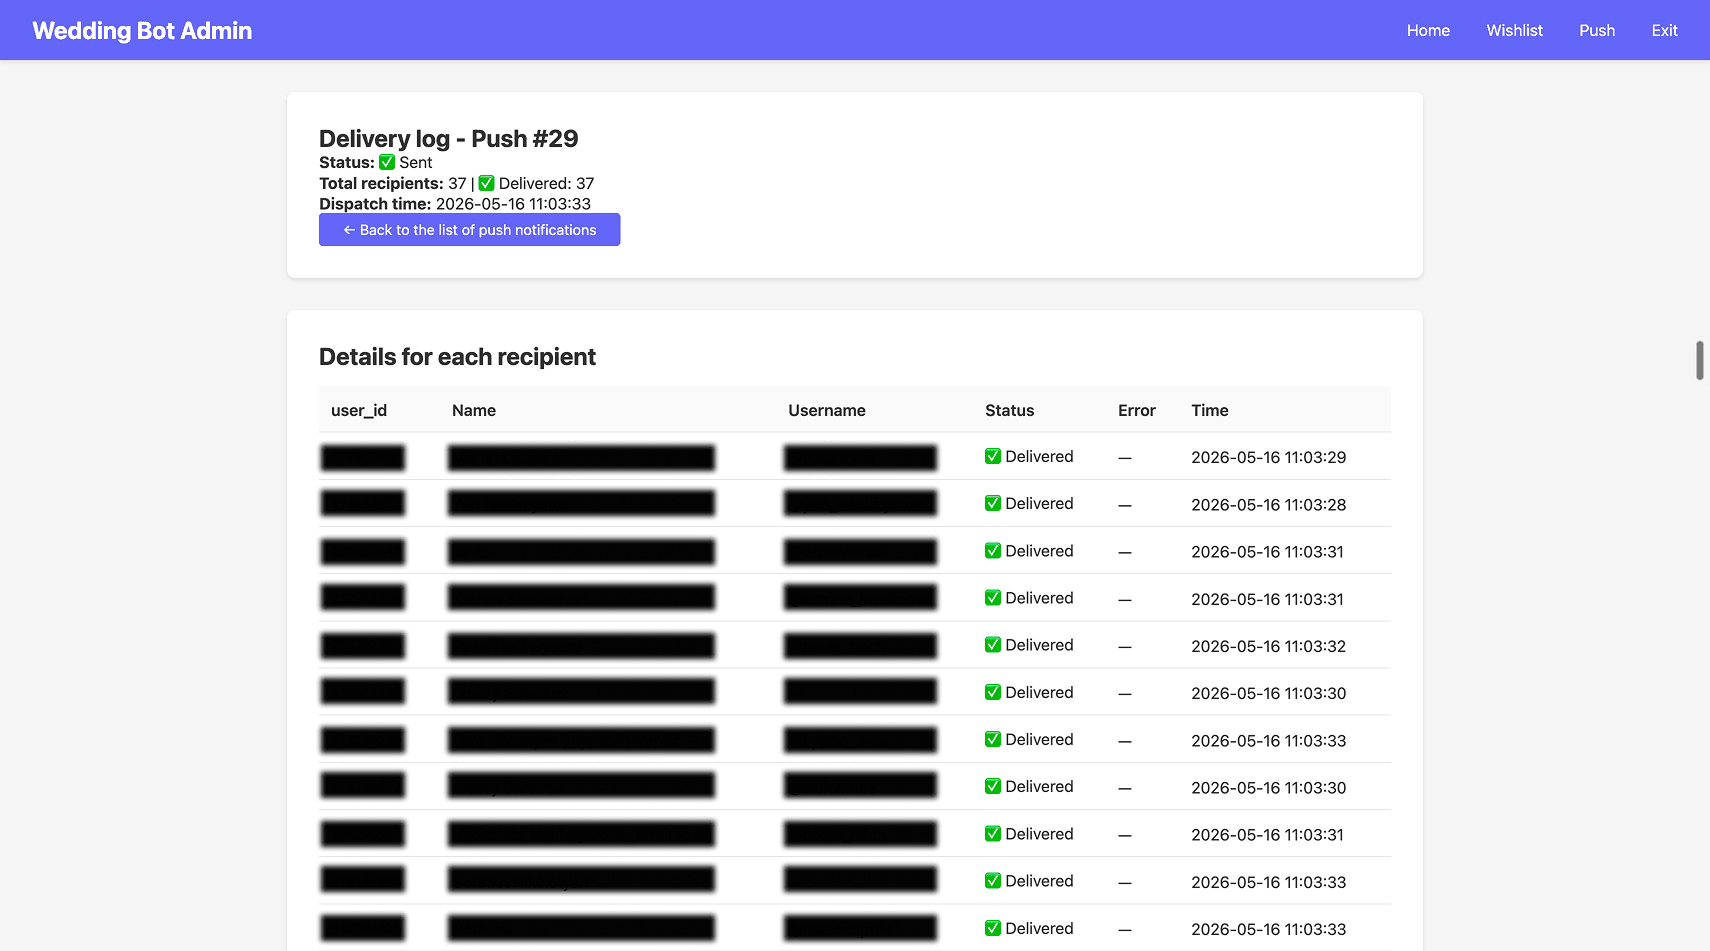Go to the Push nav link

(x=1597, y=30)
